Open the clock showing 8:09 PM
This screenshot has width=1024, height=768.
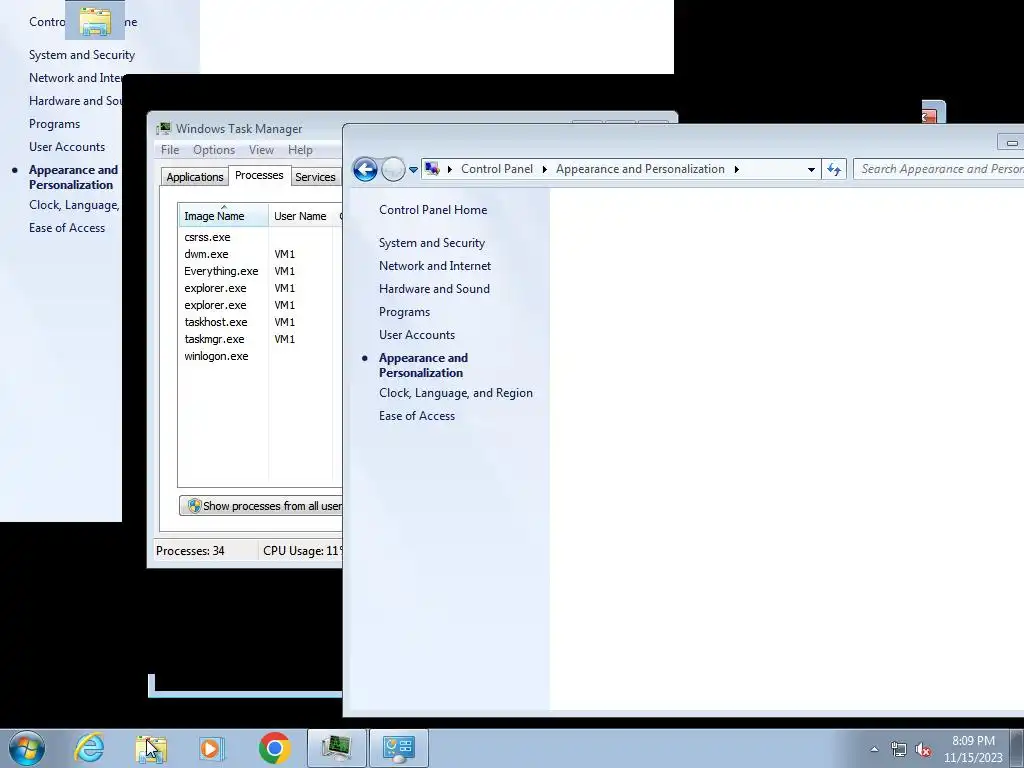click(973, 749)
